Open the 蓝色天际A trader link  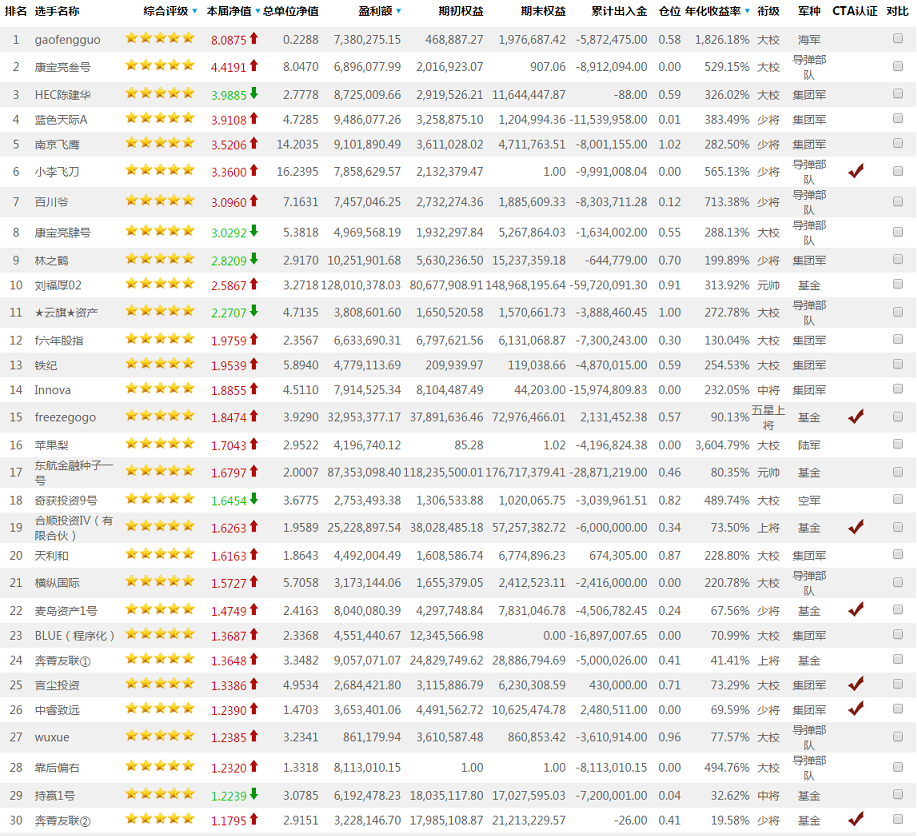[x=61, y=120]
